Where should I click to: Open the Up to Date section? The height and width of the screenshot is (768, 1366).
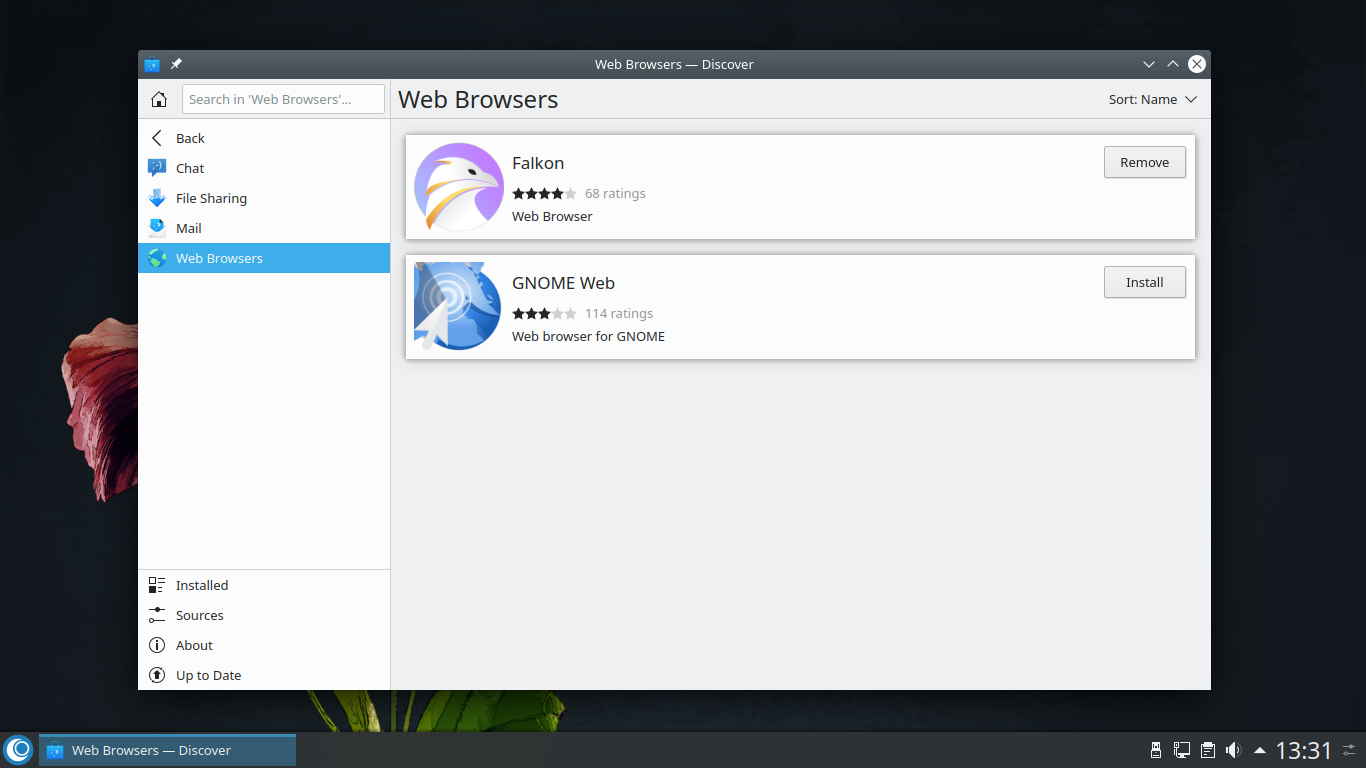[x=264, y=675]
